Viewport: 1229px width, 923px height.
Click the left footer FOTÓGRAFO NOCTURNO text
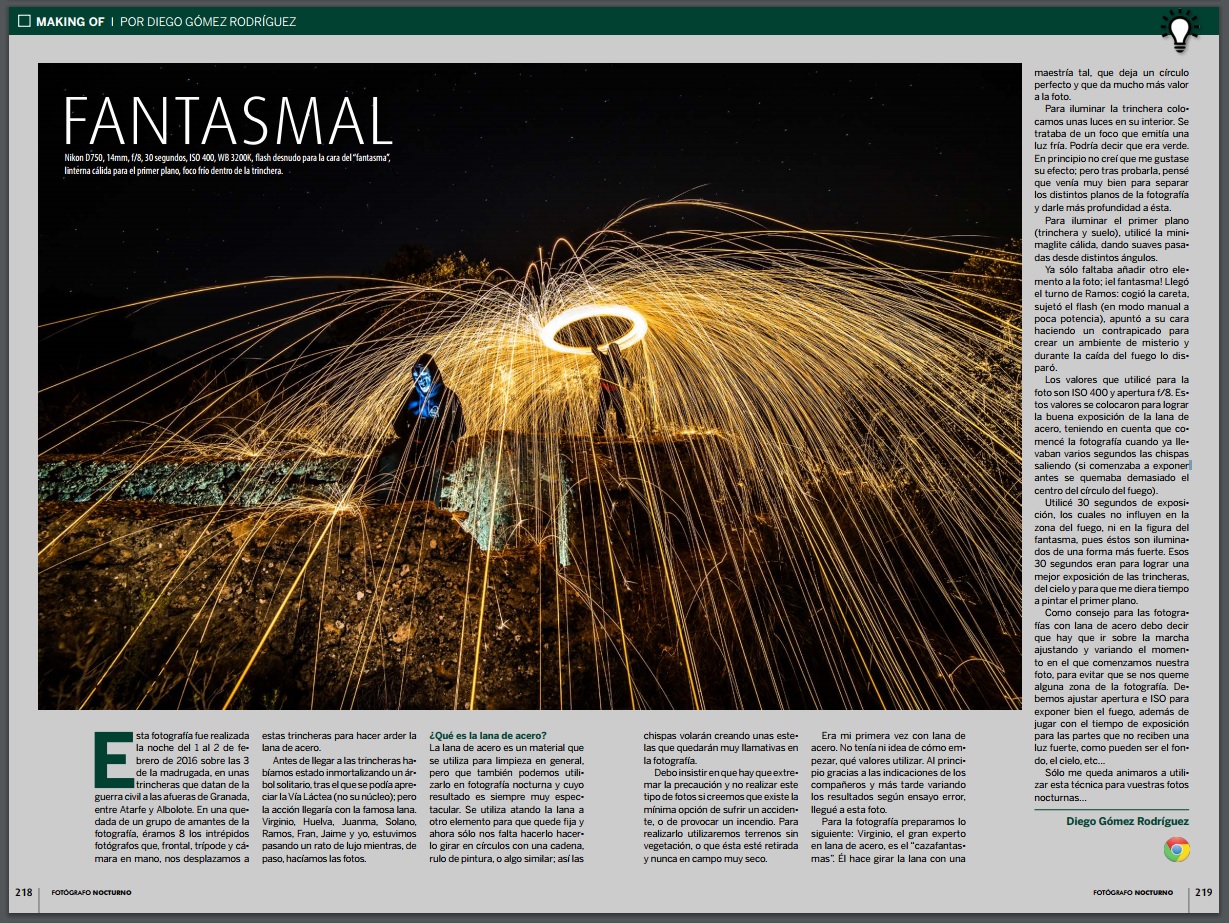91,892
